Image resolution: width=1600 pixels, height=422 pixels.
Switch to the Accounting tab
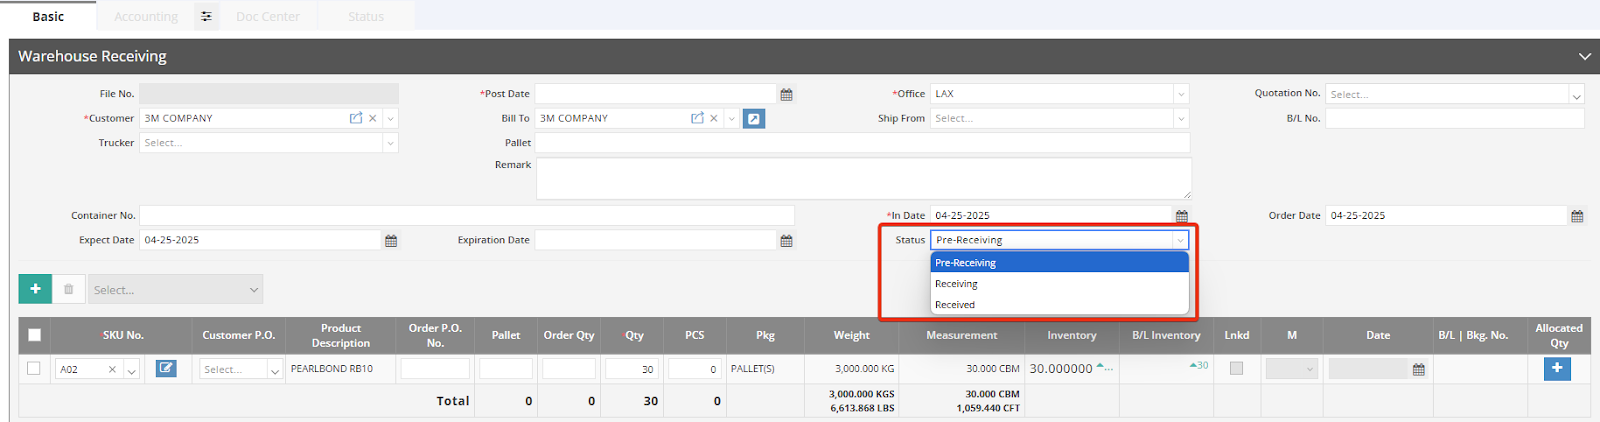pos(146,16)
